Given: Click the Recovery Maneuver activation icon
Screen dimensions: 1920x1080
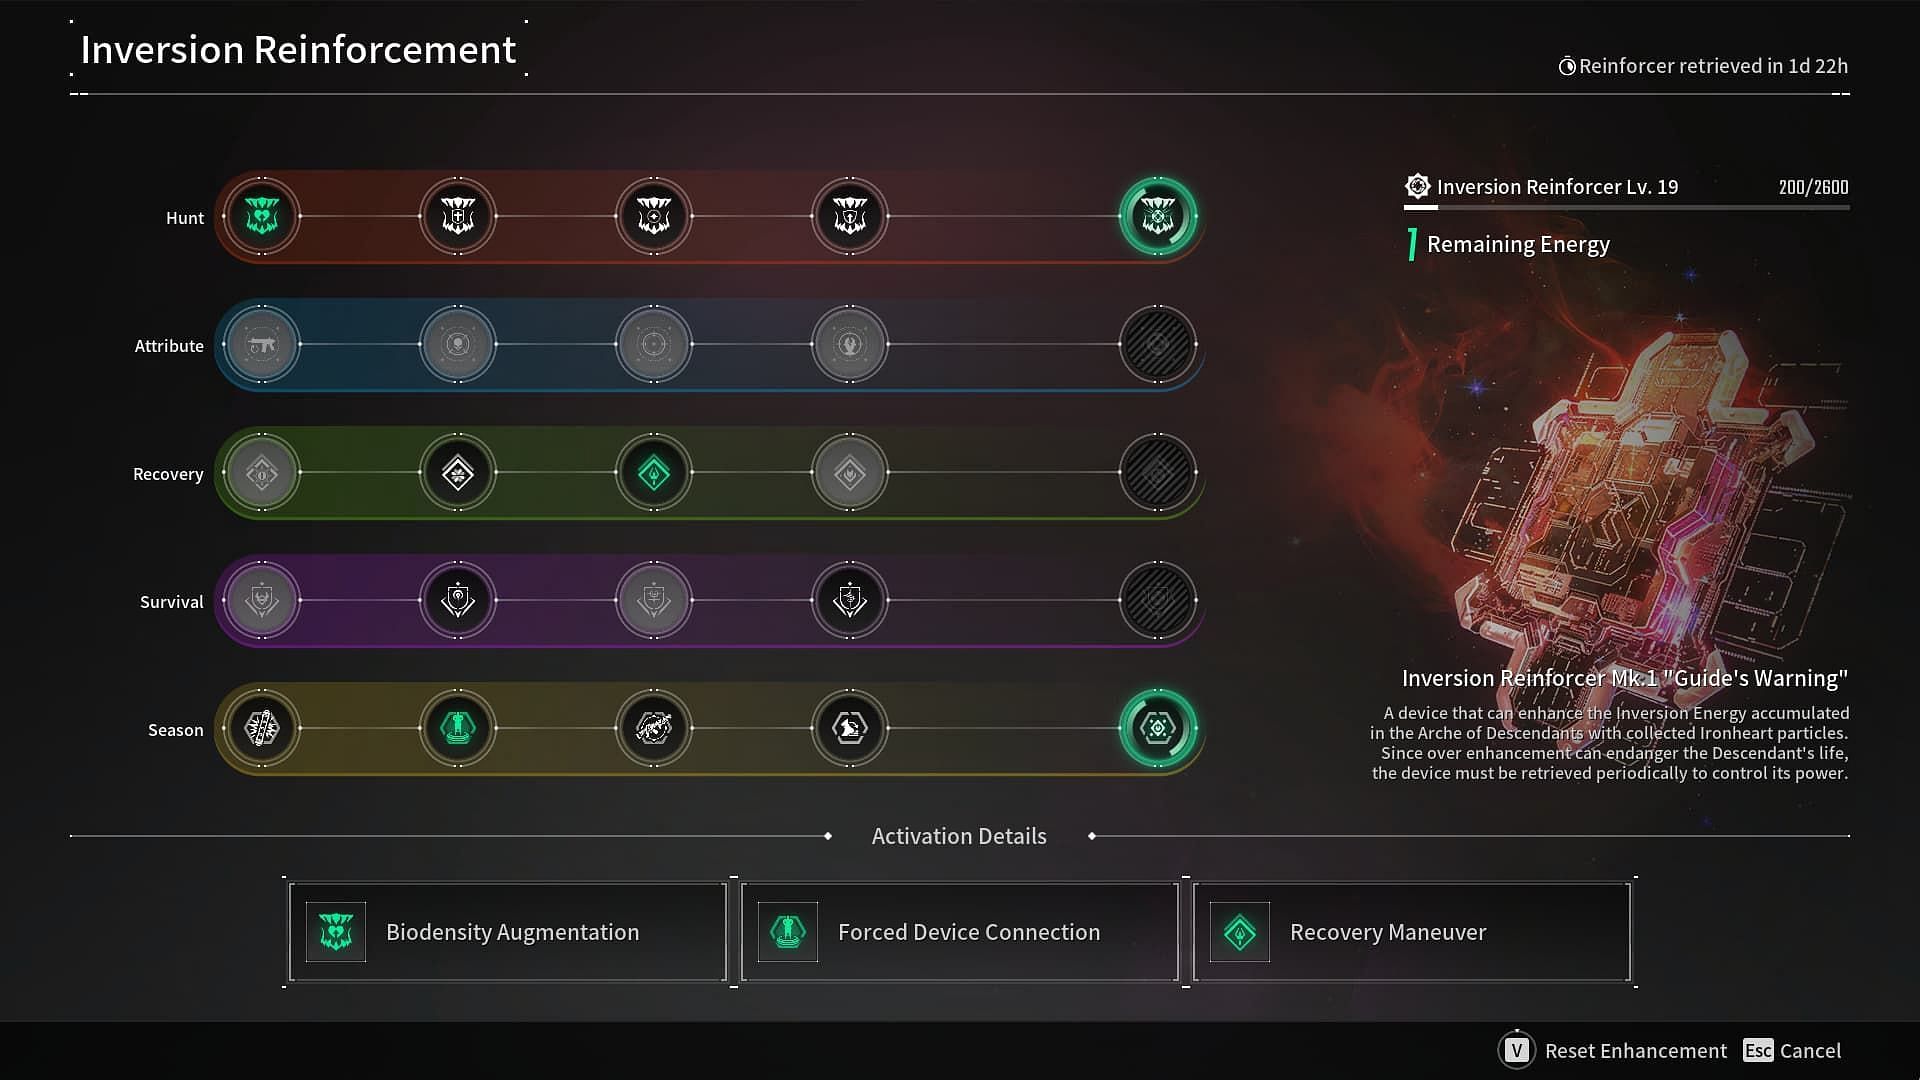Looking at the screenshot, I should click(x=1240, y=932).
